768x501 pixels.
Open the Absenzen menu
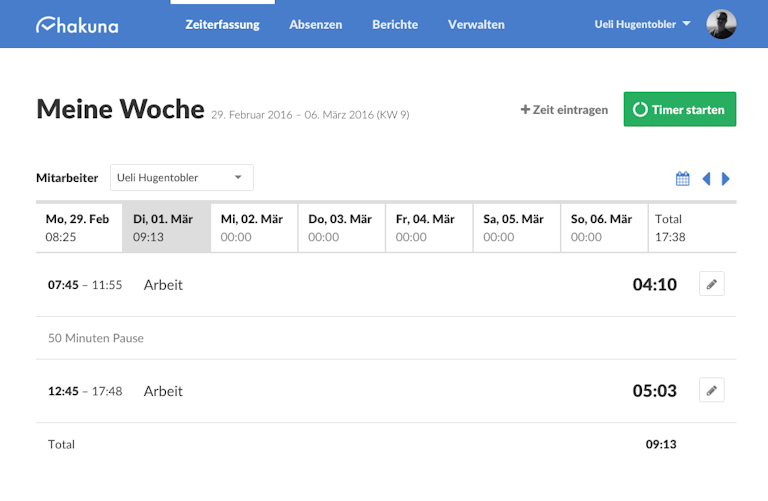(315, 24)
